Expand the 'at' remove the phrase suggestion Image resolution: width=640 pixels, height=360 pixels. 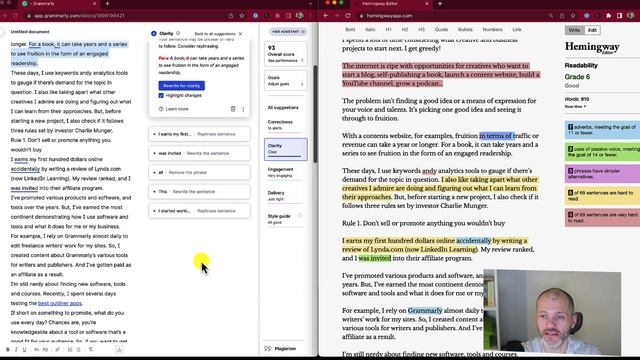tap(199, 172)
